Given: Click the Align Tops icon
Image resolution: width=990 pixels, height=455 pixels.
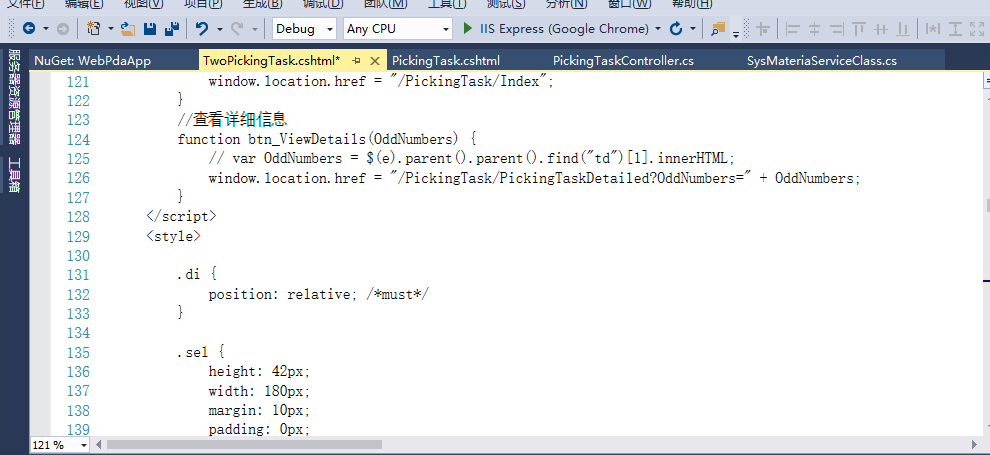Looking at the screenshot, I should coord(859,28).
